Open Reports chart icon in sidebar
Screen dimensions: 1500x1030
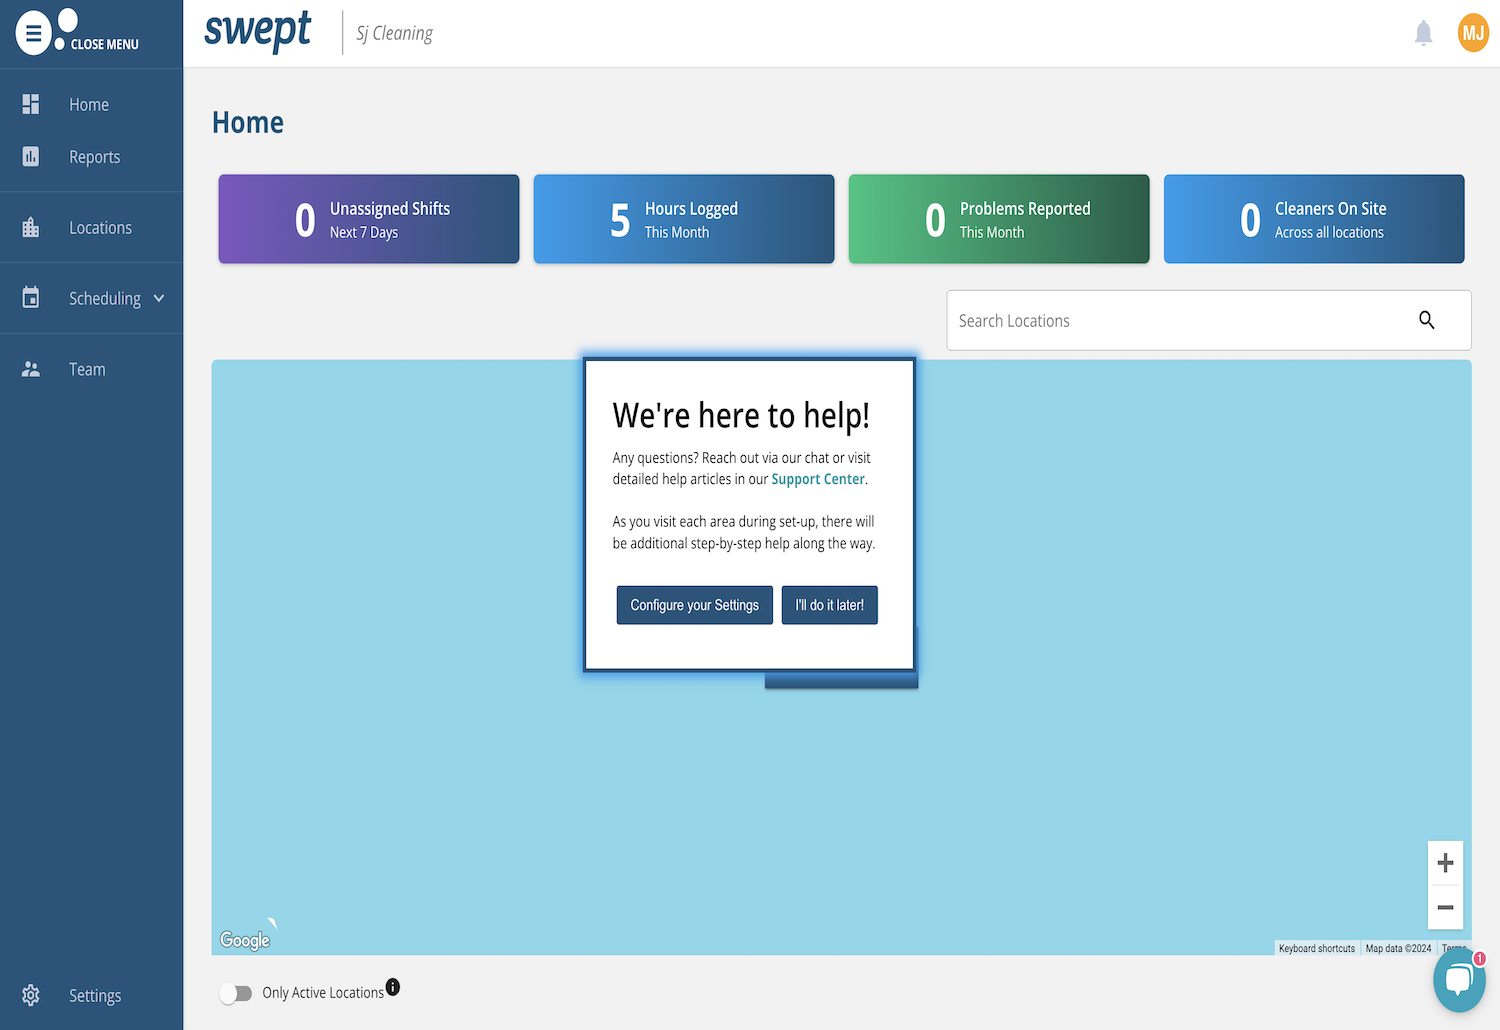pyautogui.click(x=31, y=156)
